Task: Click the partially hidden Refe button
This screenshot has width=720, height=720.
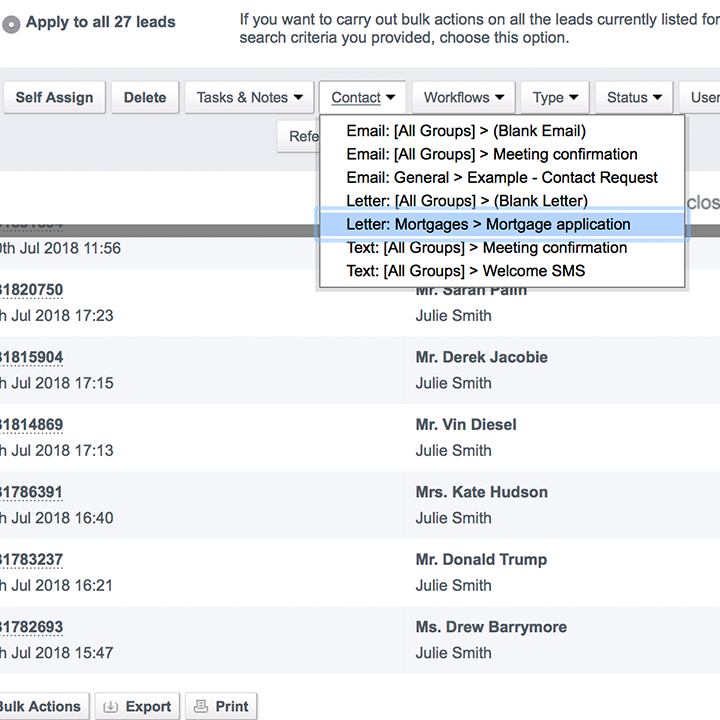Action: tap(298, 136)
